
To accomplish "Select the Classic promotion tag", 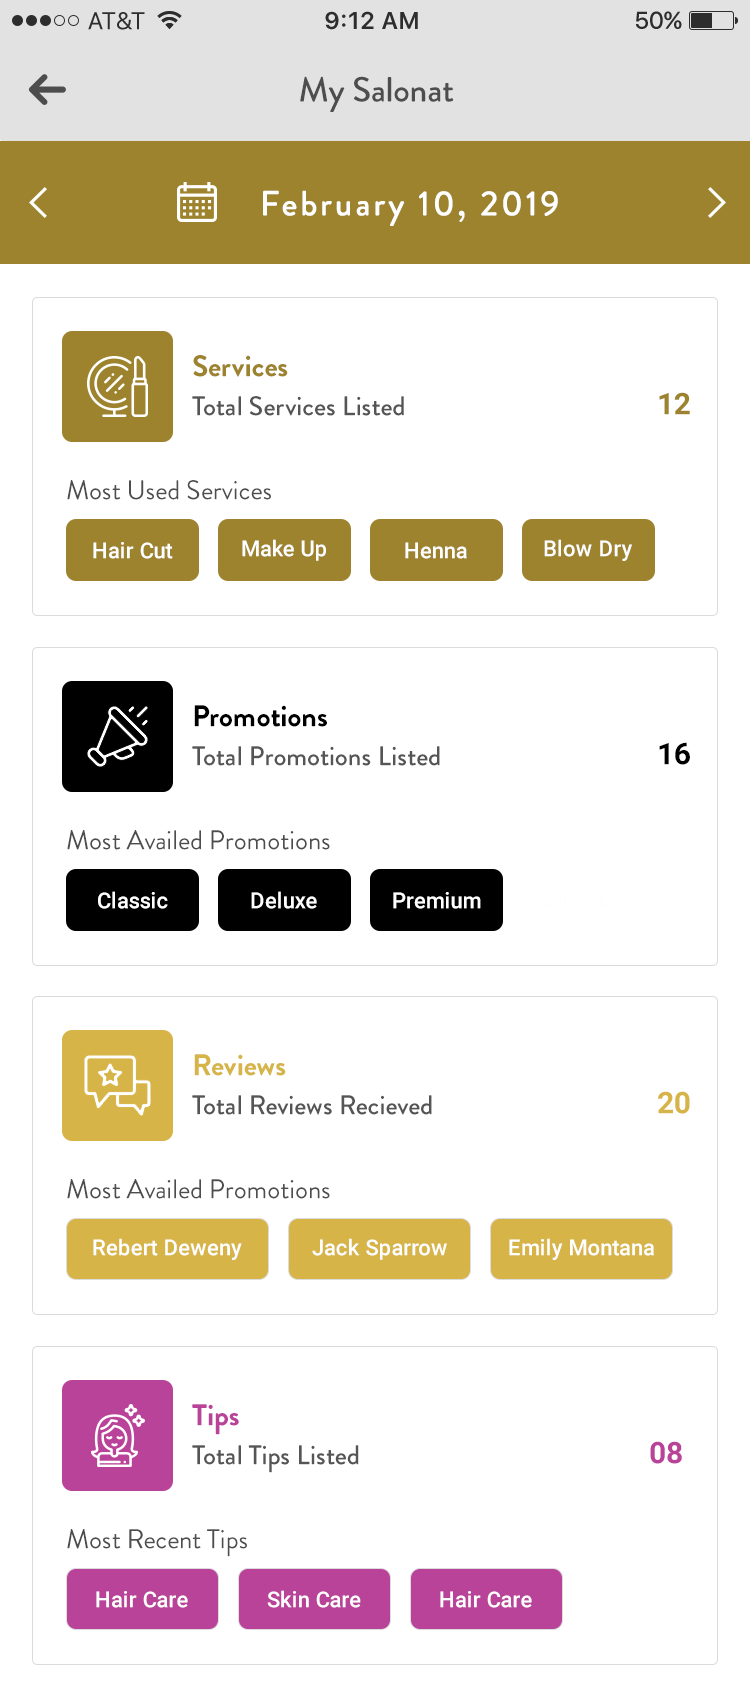I will tap(132, 900).
